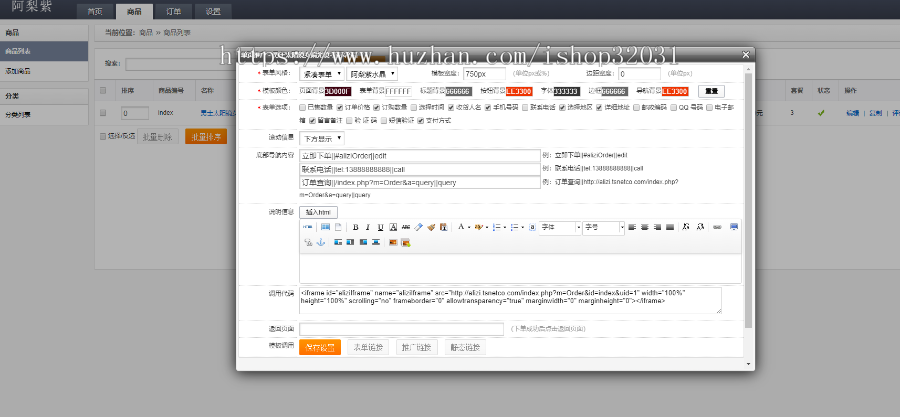Enable the 选择时间 checkbox

pos(414,107)
